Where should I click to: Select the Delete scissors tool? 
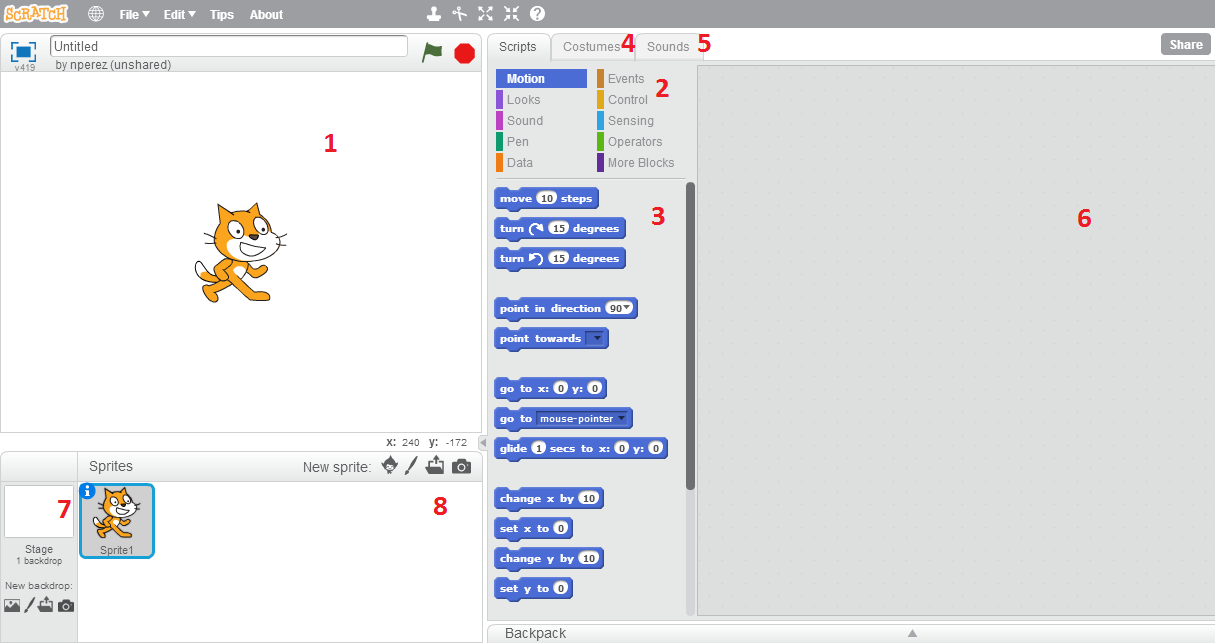[x=459, y=14]
